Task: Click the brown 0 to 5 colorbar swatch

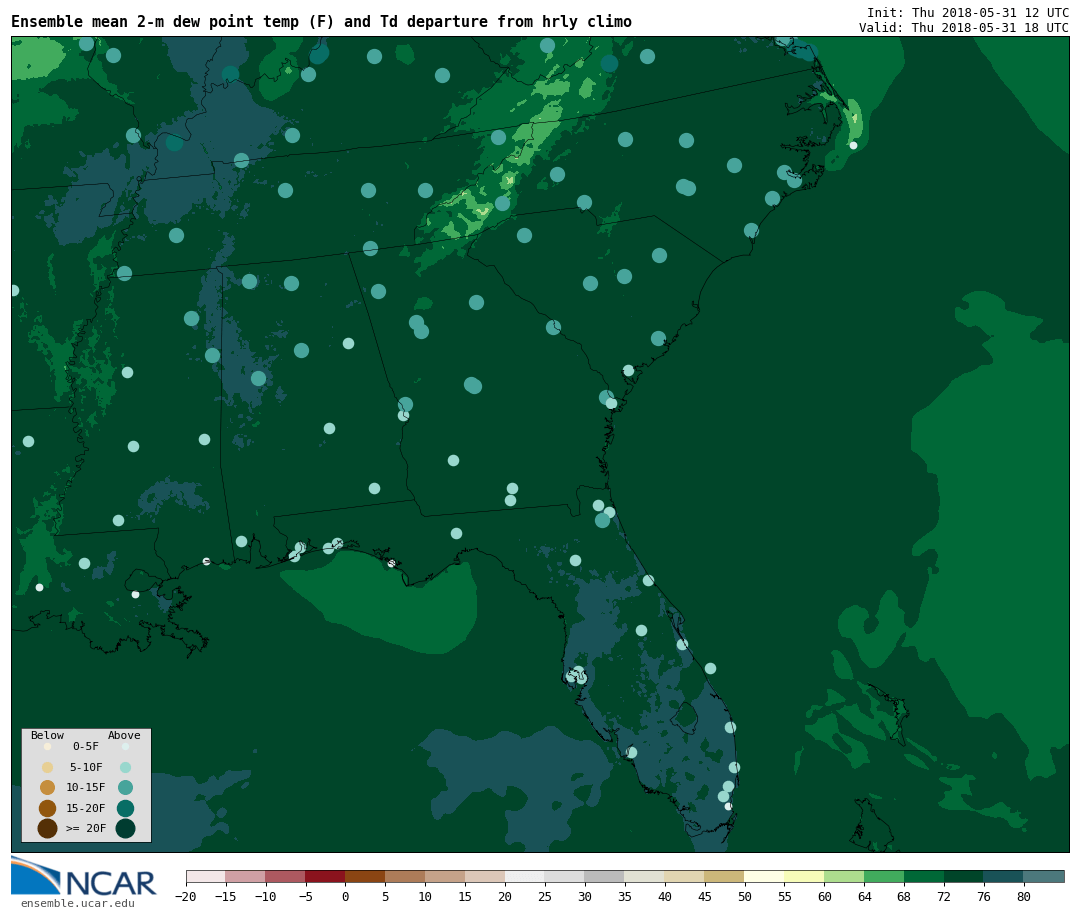Action: point(365,876)
